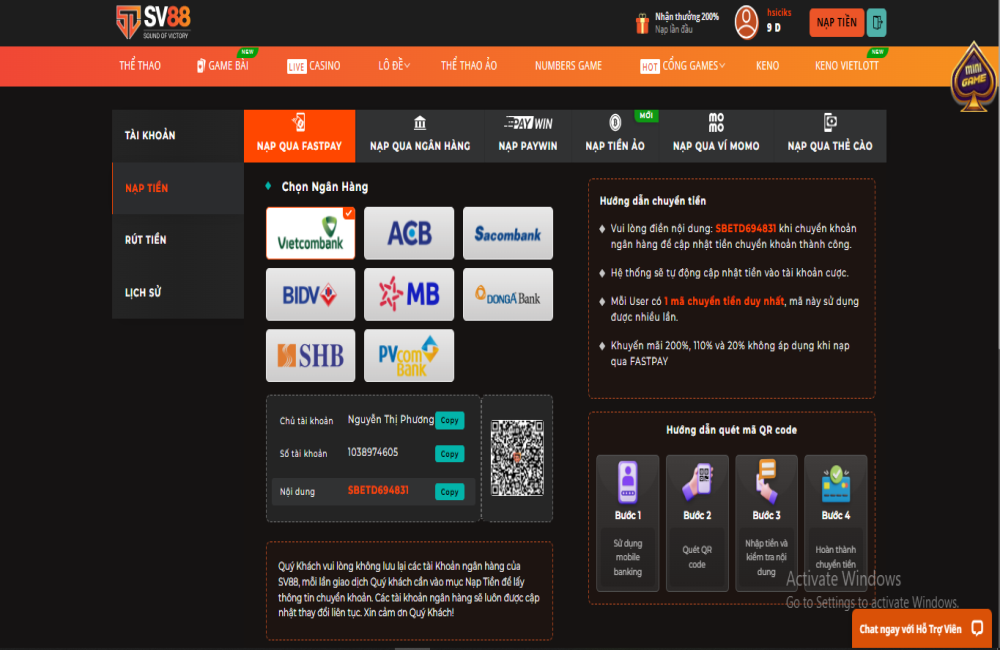This screenshot has height=650, width=1000.
Task: Click the SV88 logo
Action: pyautogui.click(x=153, y=22)
